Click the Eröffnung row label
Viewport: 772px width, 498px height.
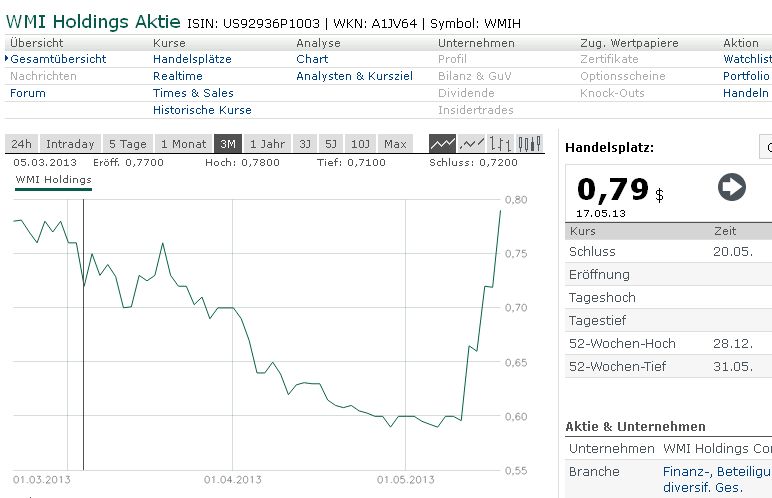pos(599,274)
